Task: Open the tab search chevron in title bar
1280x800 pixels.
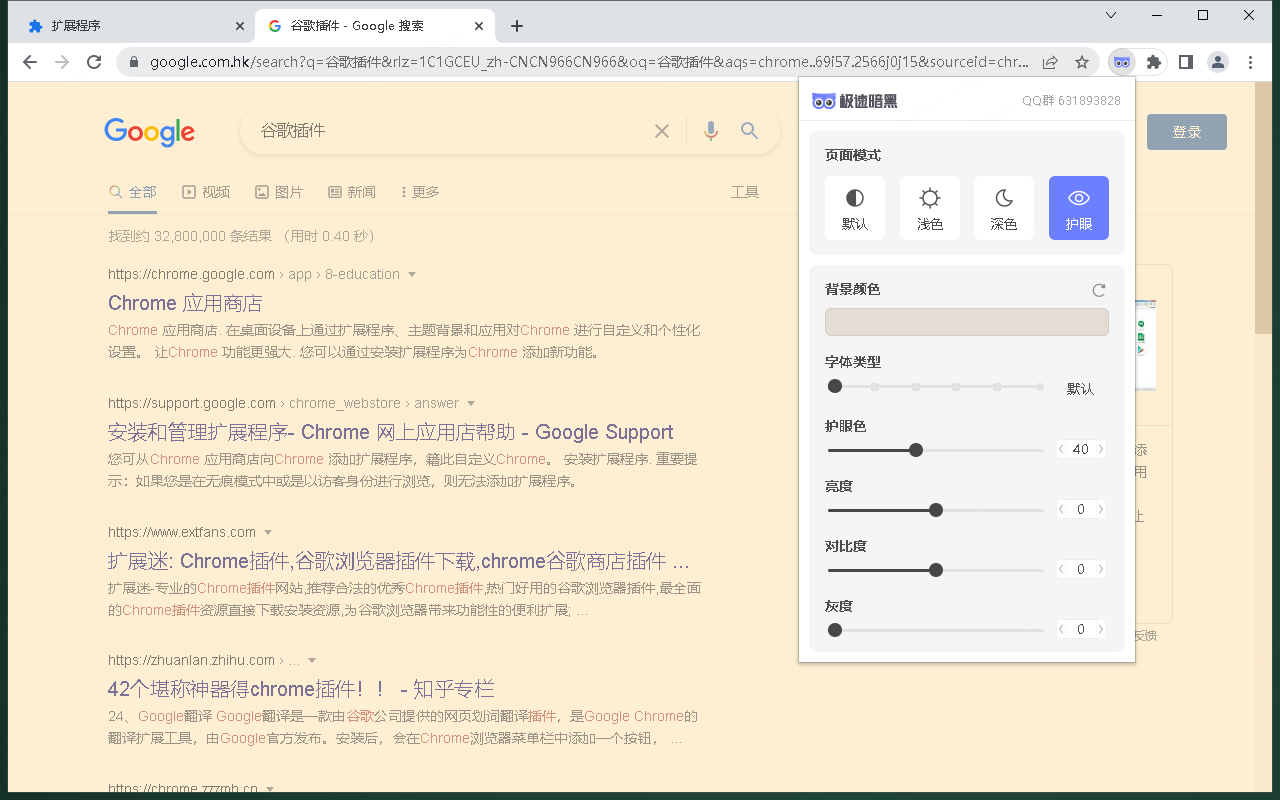Action: point(1111,15)
